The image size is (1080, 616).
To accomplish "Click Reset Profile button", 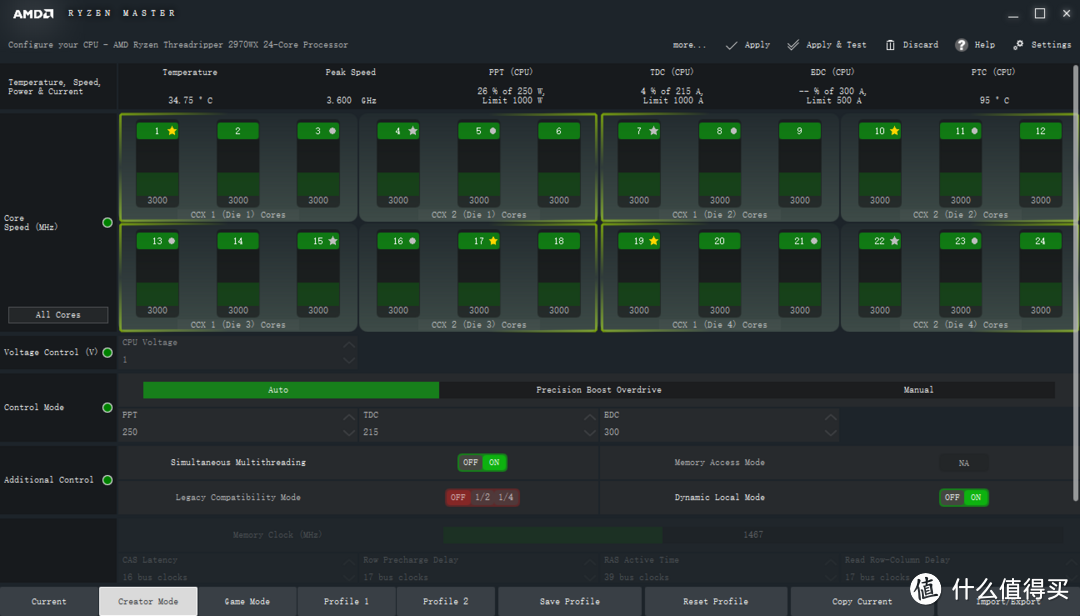I will 716,602.
